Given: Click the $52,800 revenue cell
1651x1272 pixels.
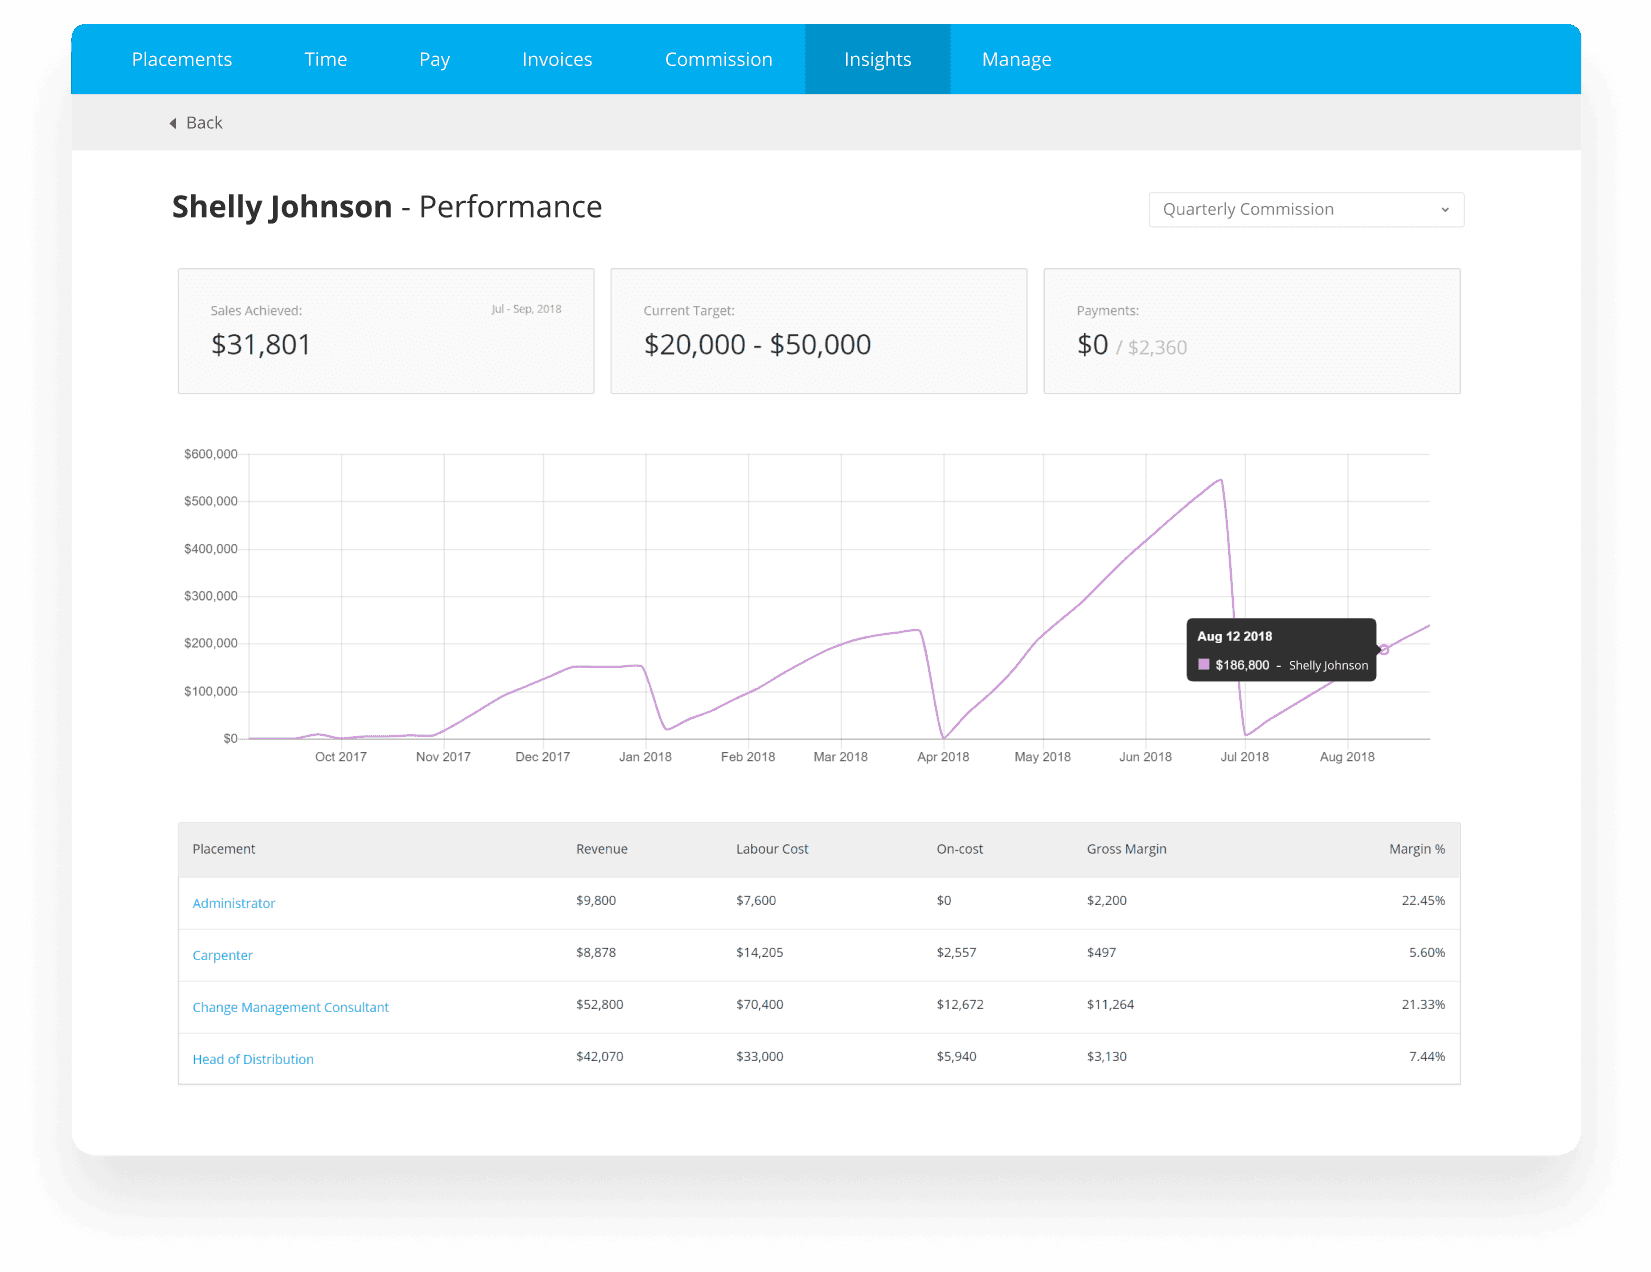Looking at the screenshot, I should click(600, 1005).
